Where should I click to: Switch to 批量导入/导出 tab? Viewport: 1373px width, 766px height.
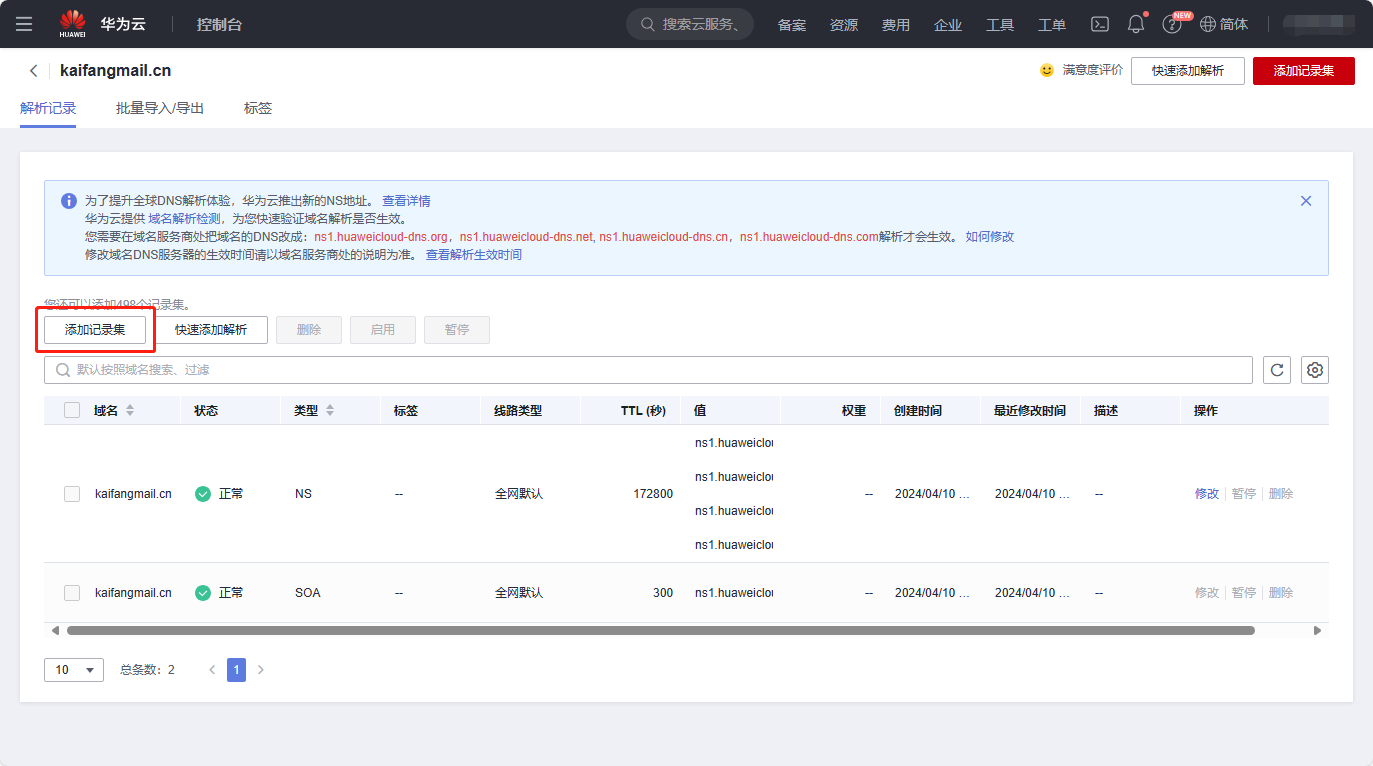[x=160, y=108]
